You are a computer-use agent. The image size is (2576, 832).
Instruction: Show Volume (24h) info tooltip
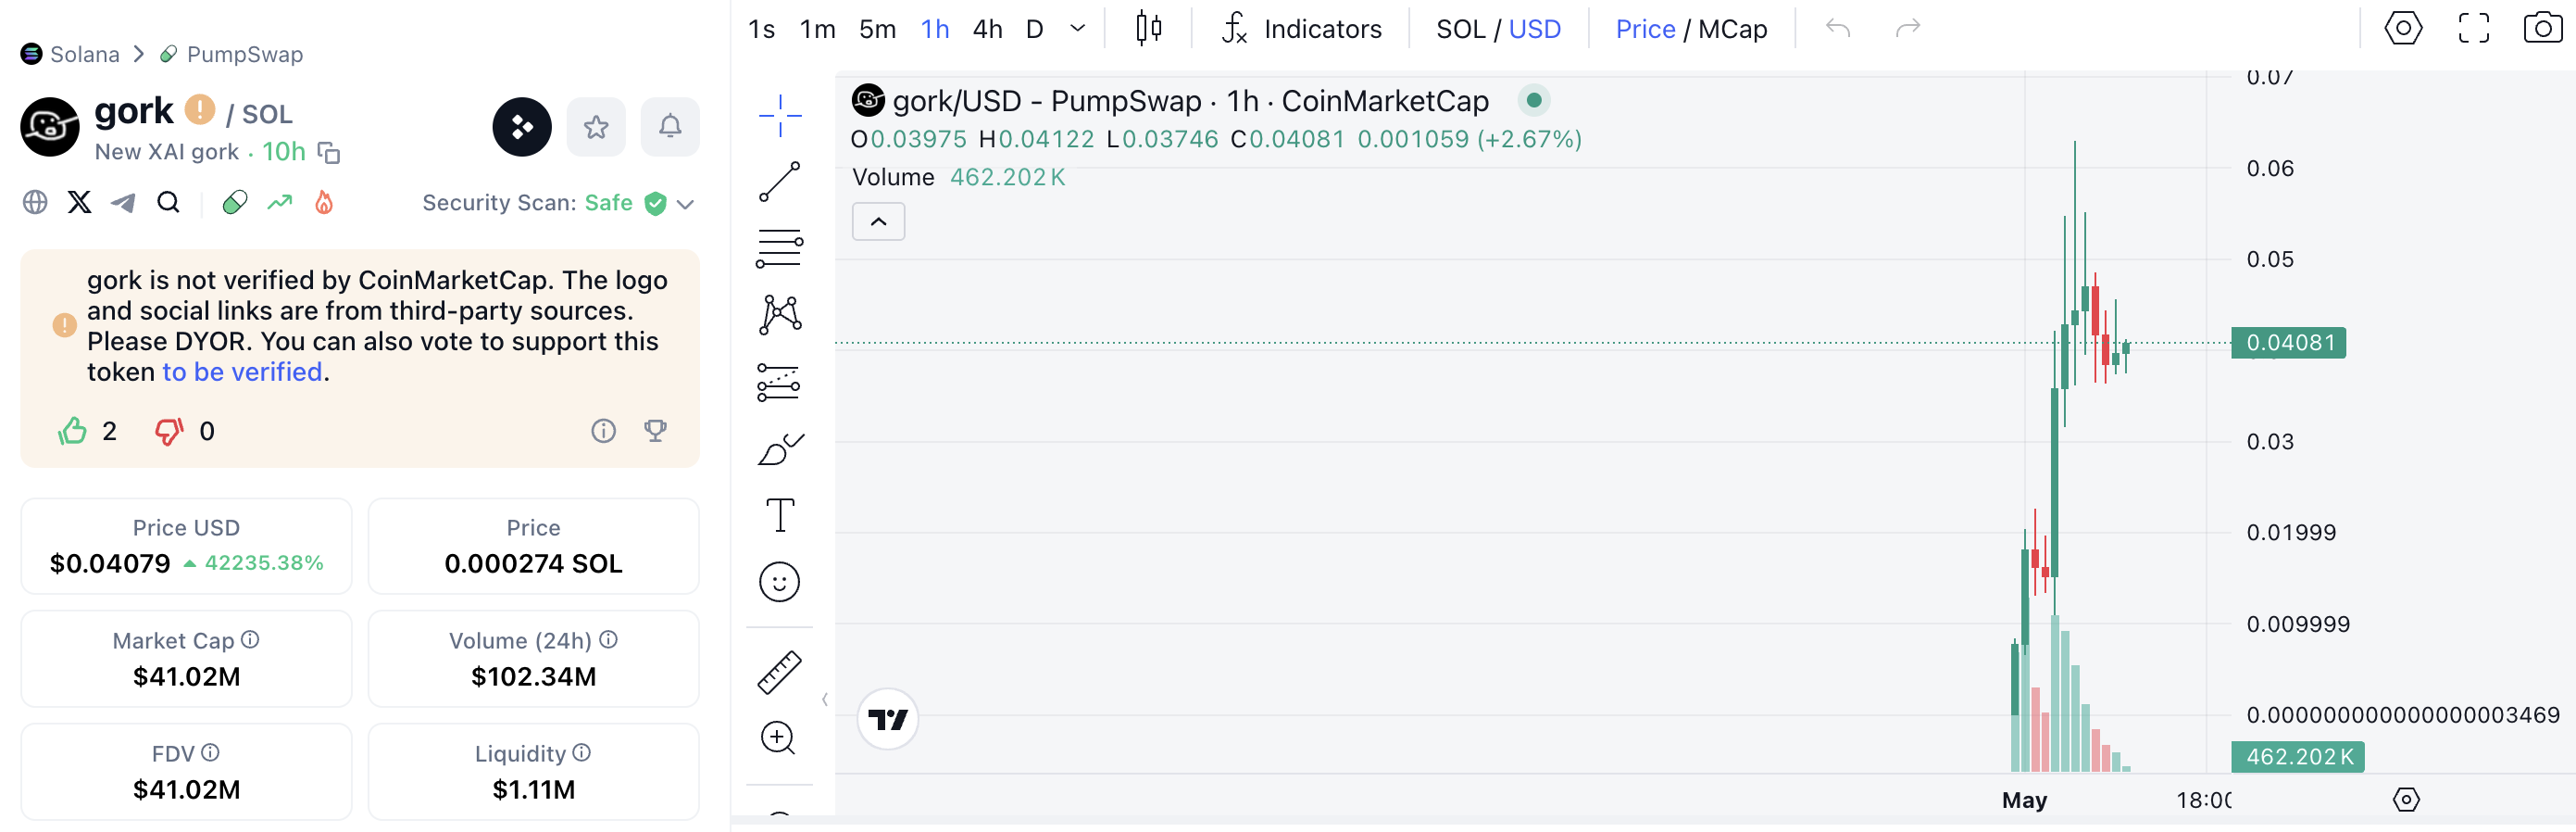[608, 639]
